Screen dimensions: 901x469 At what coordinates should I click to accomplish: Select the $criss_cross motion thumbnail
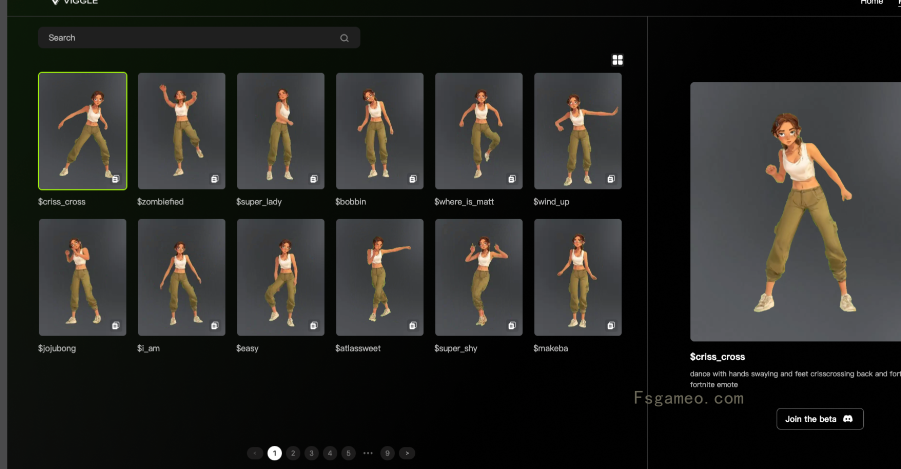83,131
